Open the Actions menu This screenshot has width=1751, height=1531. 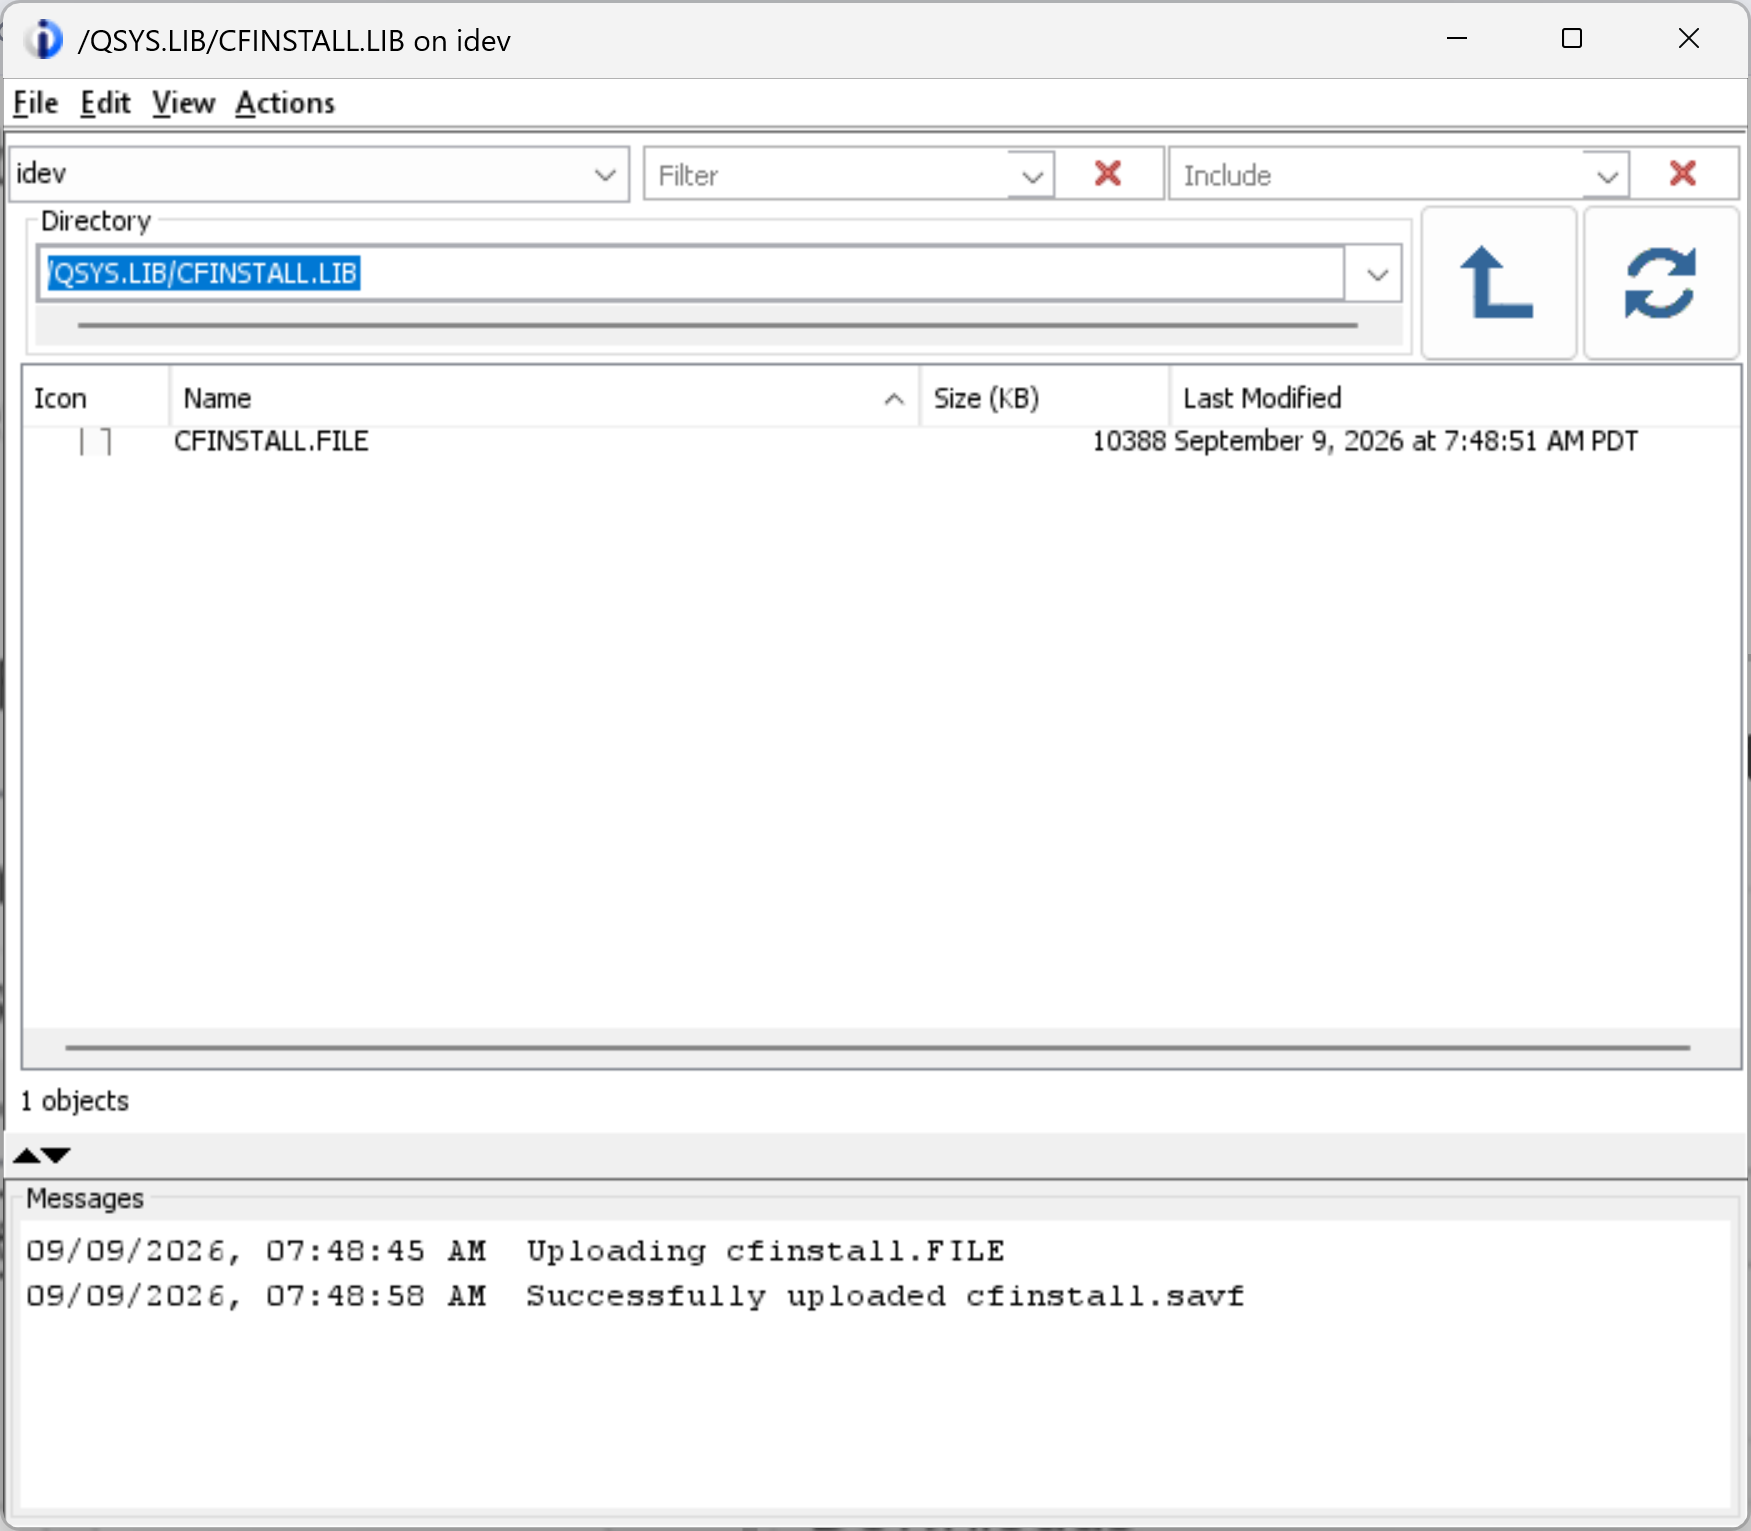click(x=285, y=103)
